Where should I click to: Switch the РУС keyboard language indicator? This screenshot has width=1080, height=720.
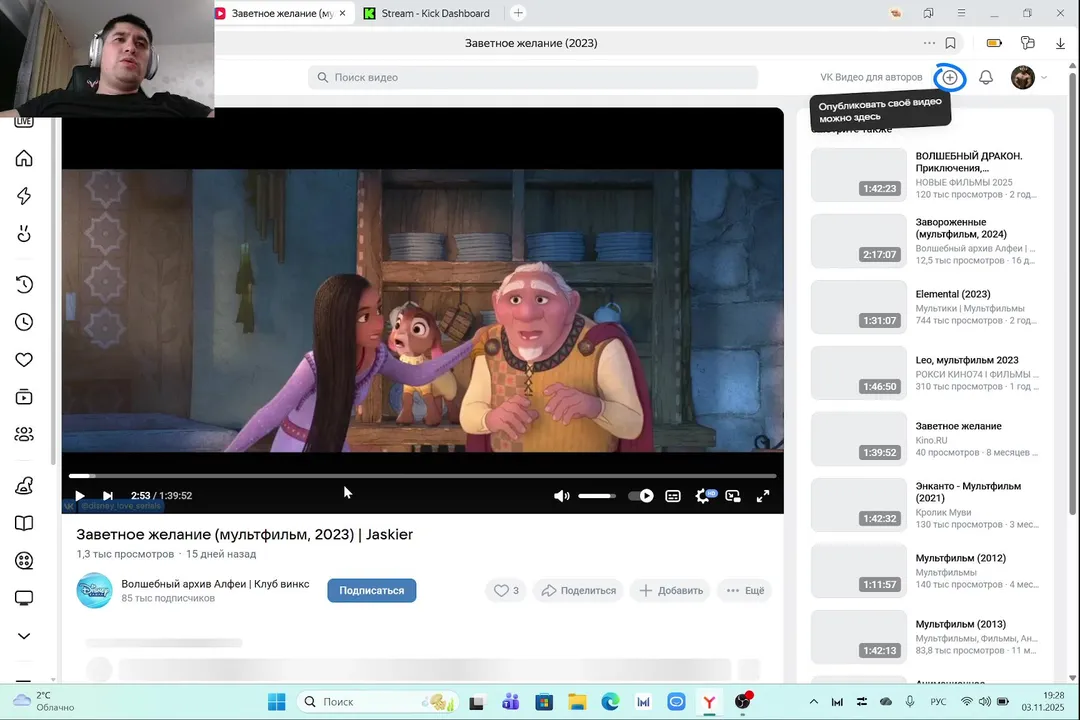click(x=938, y=701)
